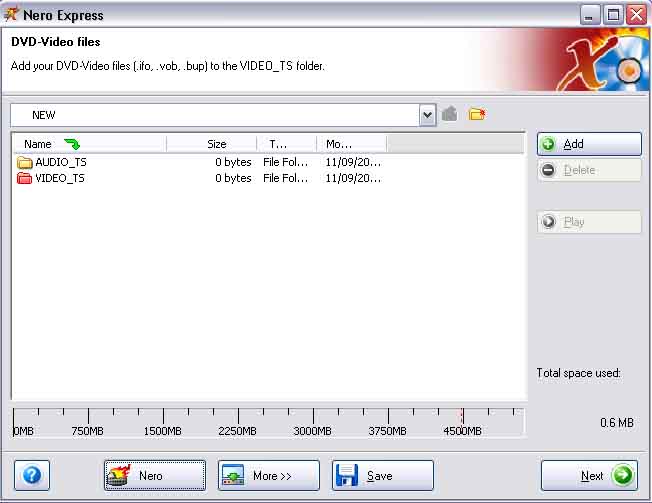
Task: Click the VIDEO_TS File Fol... type cell
Action: pos(286,178)
